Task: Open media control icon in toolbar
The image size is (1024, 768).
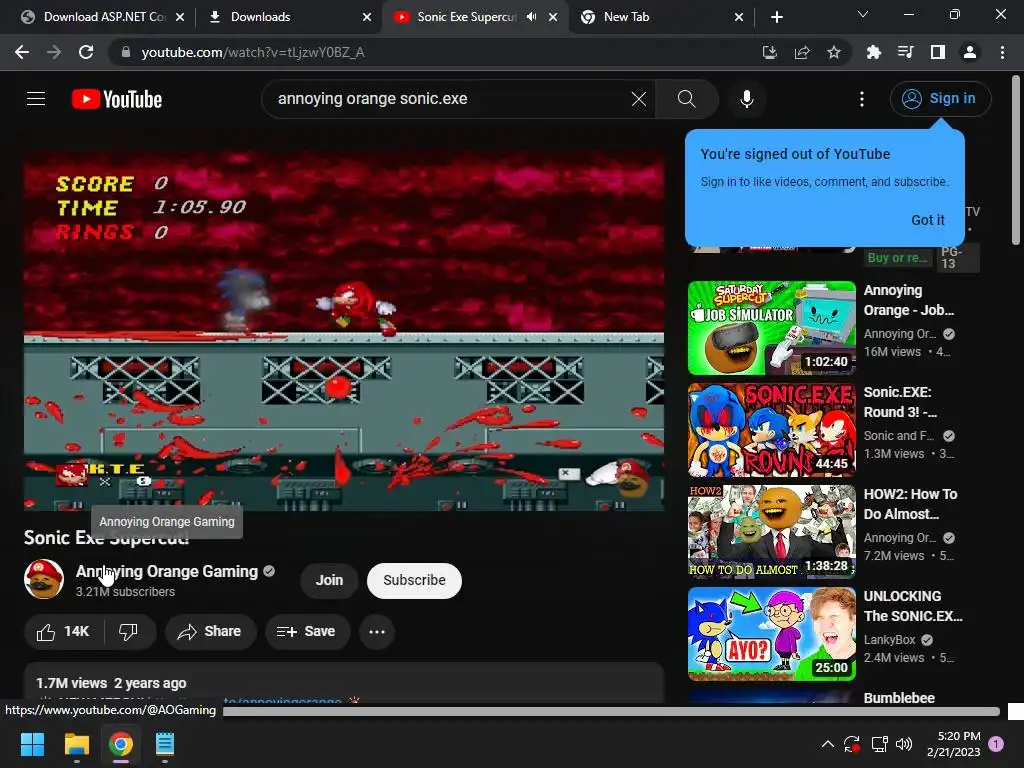Action: (905, 52)
